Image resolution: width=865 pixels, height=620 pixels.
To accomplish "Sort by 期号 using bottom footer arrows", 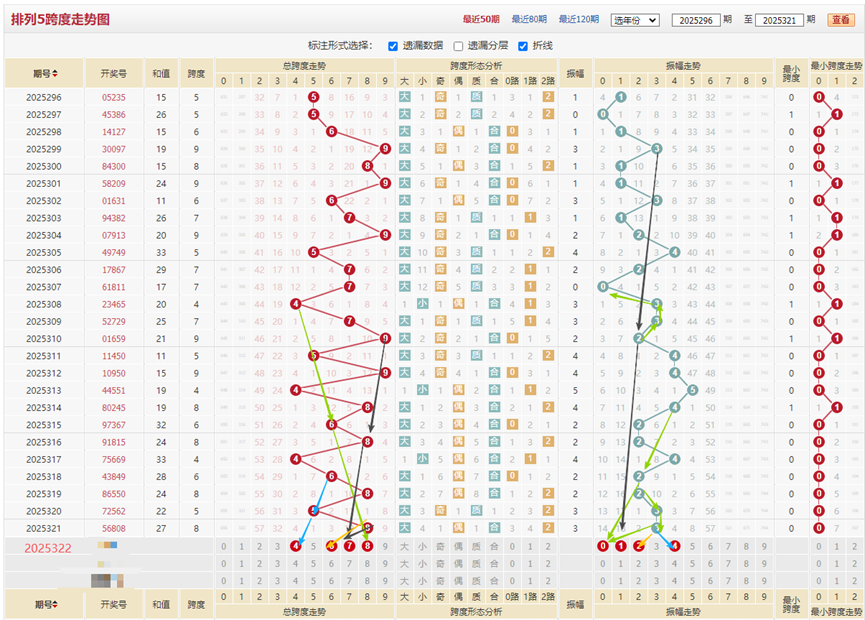I will tap(55, 605).
